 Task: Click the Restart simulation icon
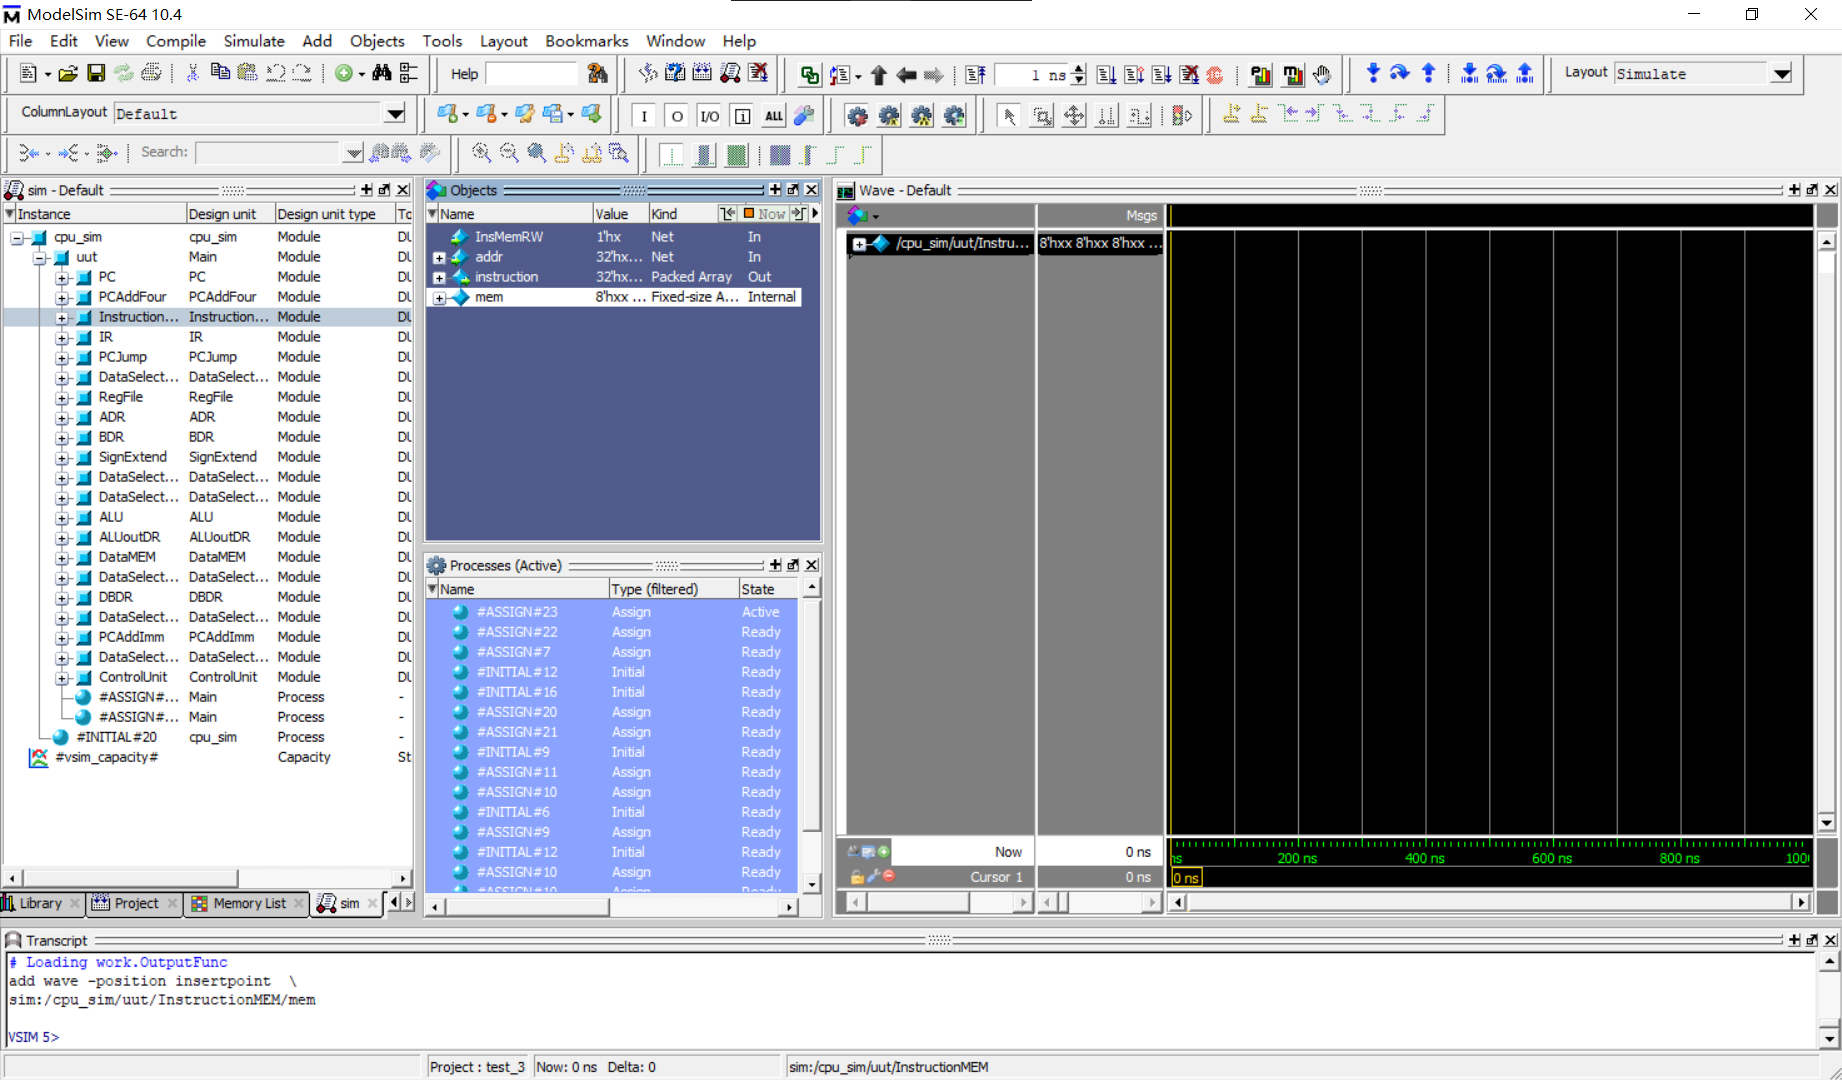click(975, 74)
